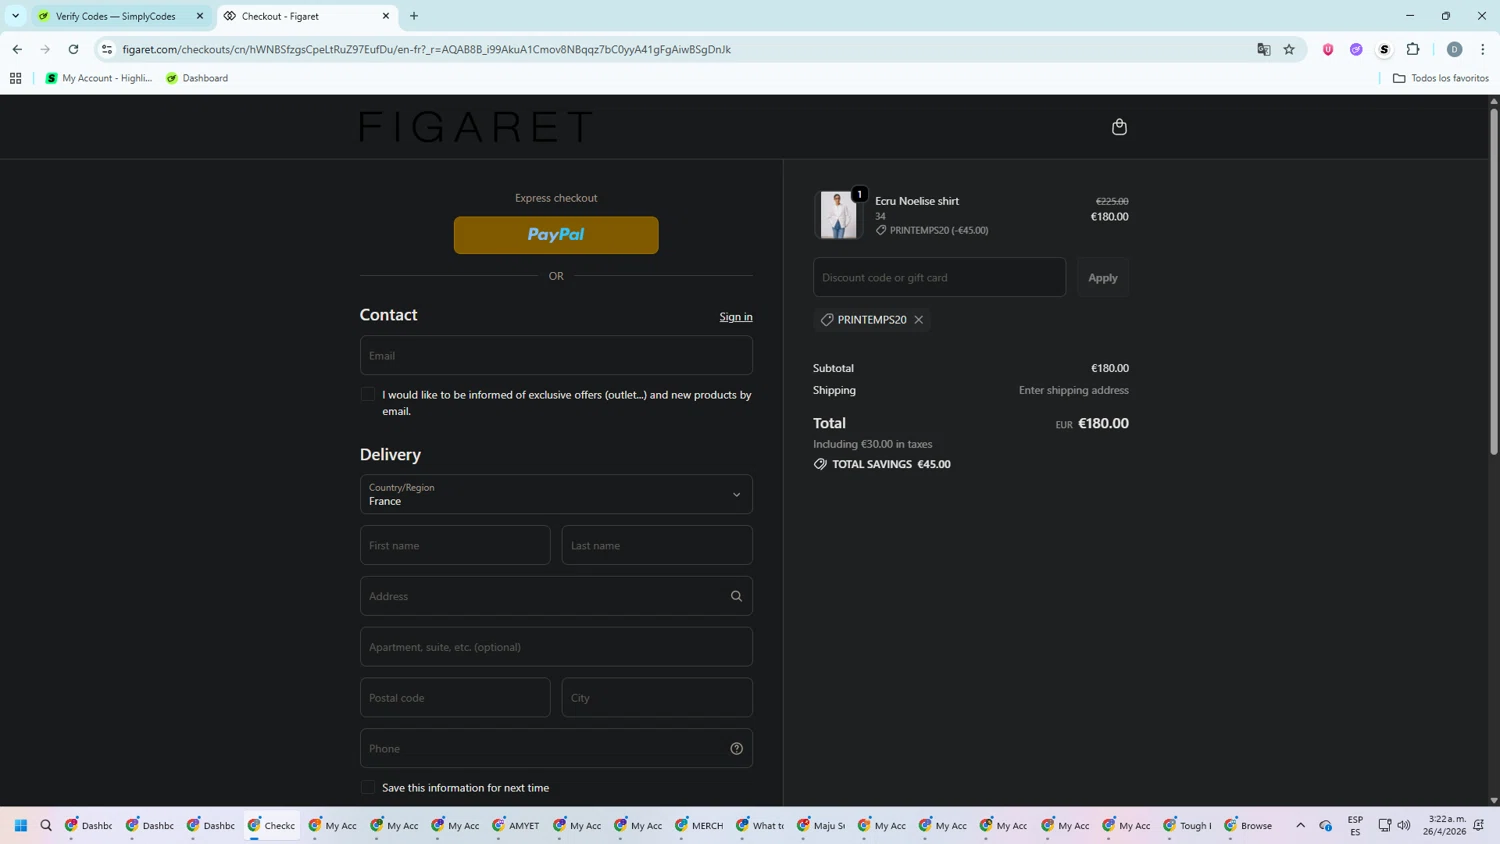Open the taskbar volume control
The width and height of the screenshot is (1500, 844).
coord(1404,826)
